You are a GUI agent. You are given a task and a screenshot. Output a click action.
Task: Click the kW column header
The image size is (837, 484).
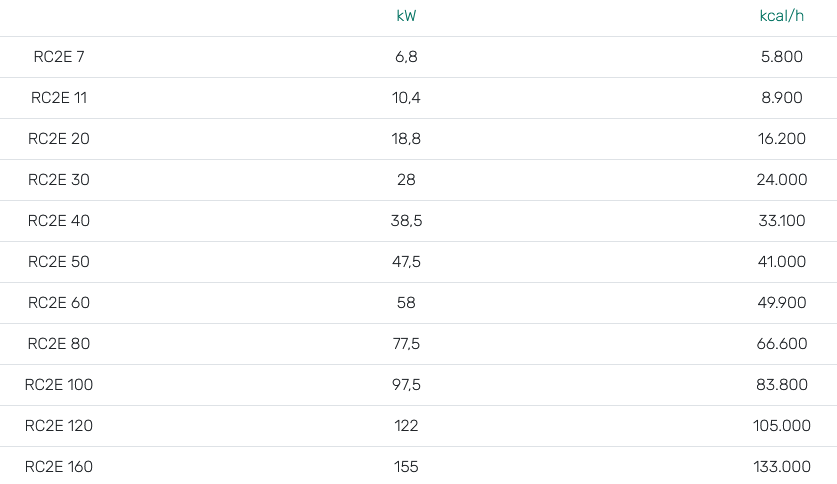click(x=406, y=16)
